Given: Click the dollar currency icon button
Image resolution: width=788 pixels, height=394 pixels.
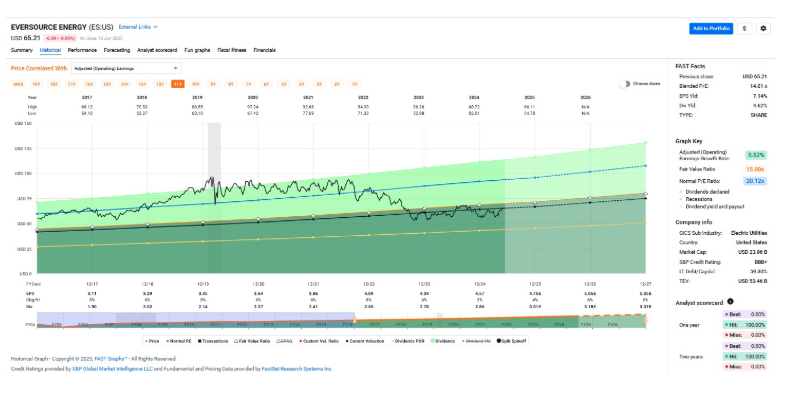Looking at the screenshot, I should (x=745, y=29).
